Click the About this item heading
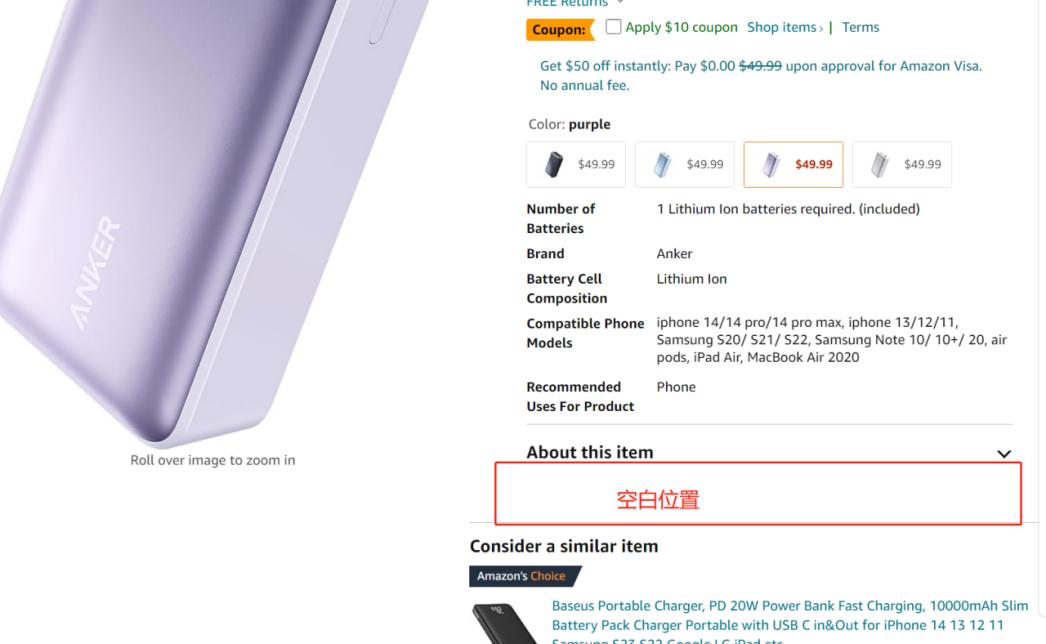 pyautogui.click(x=589, y=452)
